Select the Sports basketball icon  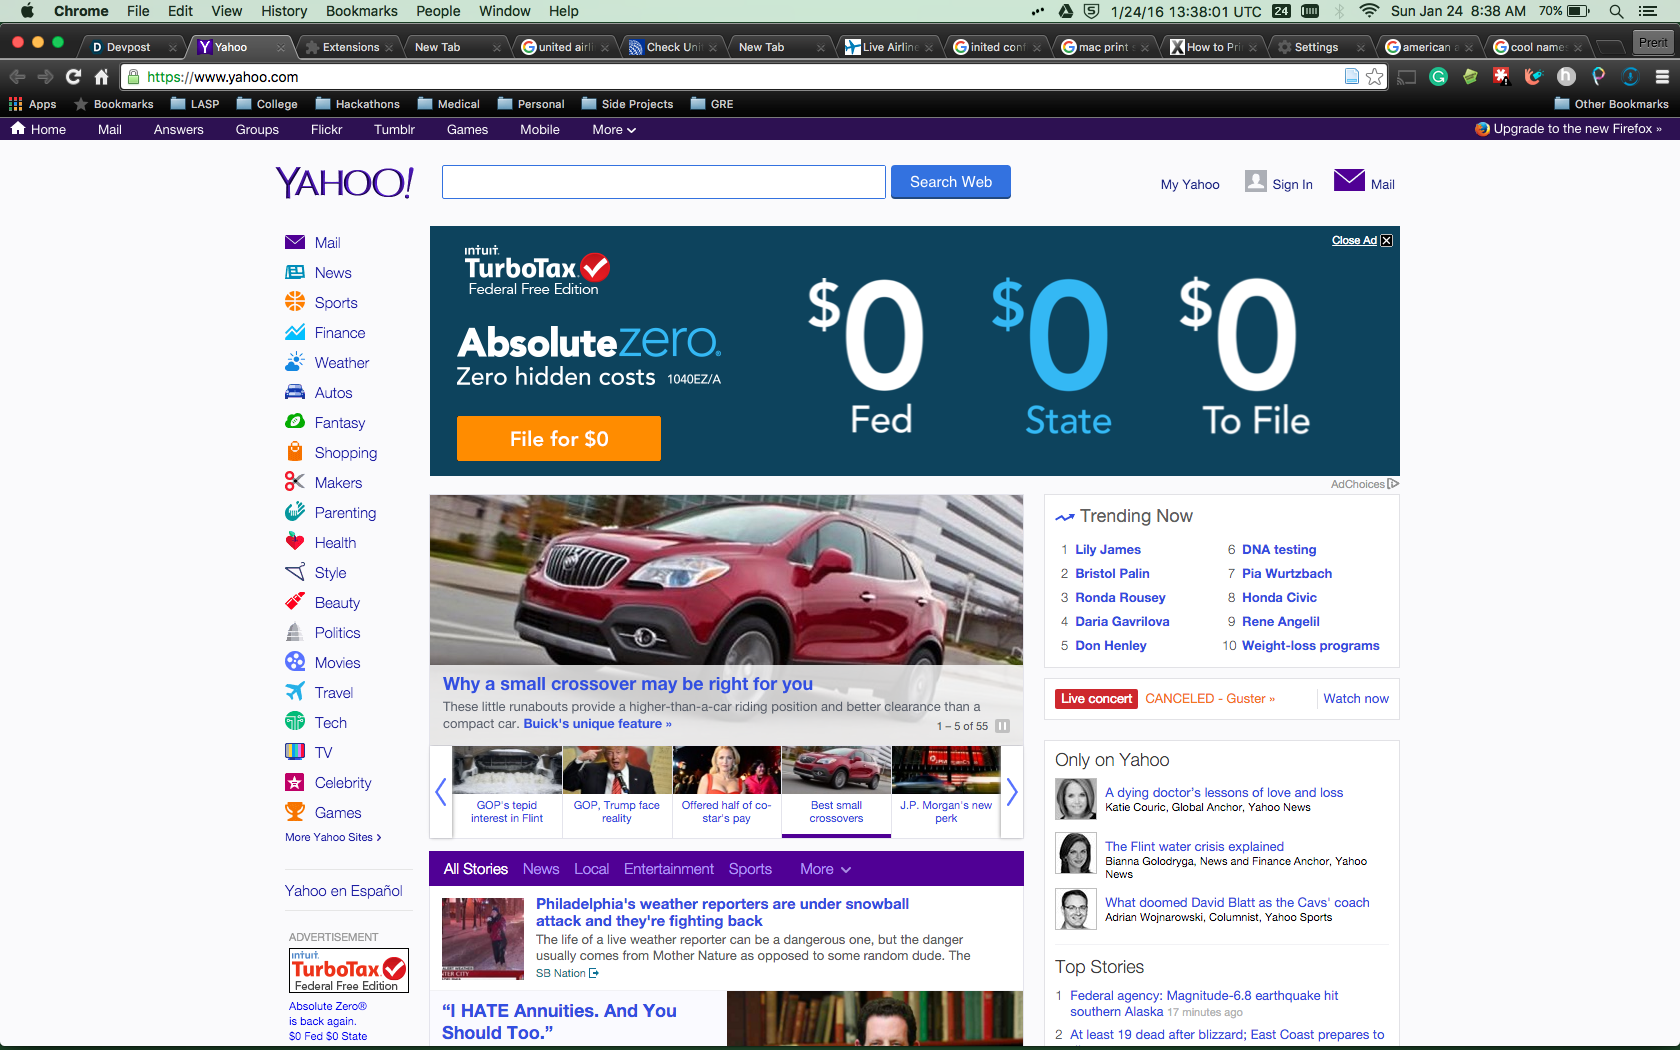pos(295,302)
